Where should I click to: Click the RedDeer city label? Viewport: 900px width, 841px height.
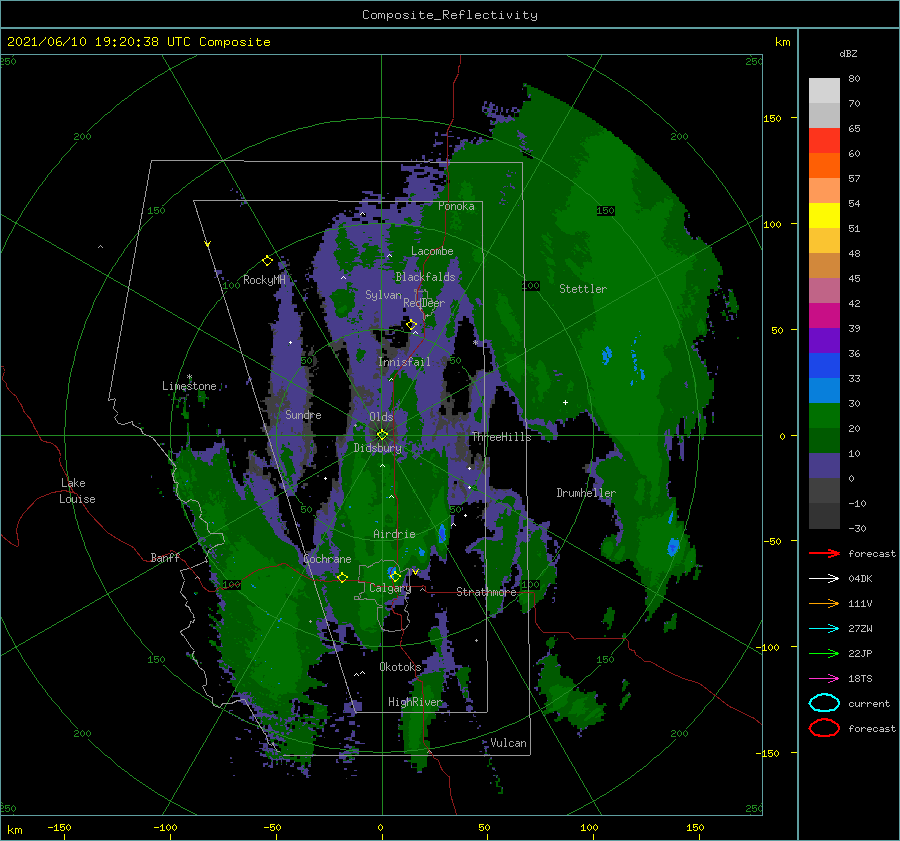click(424, 303)
